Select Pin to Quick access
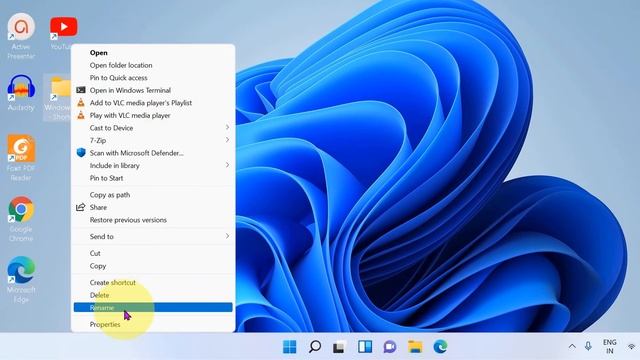The height and width of the screenshot is (360, 640). [153, 78]
